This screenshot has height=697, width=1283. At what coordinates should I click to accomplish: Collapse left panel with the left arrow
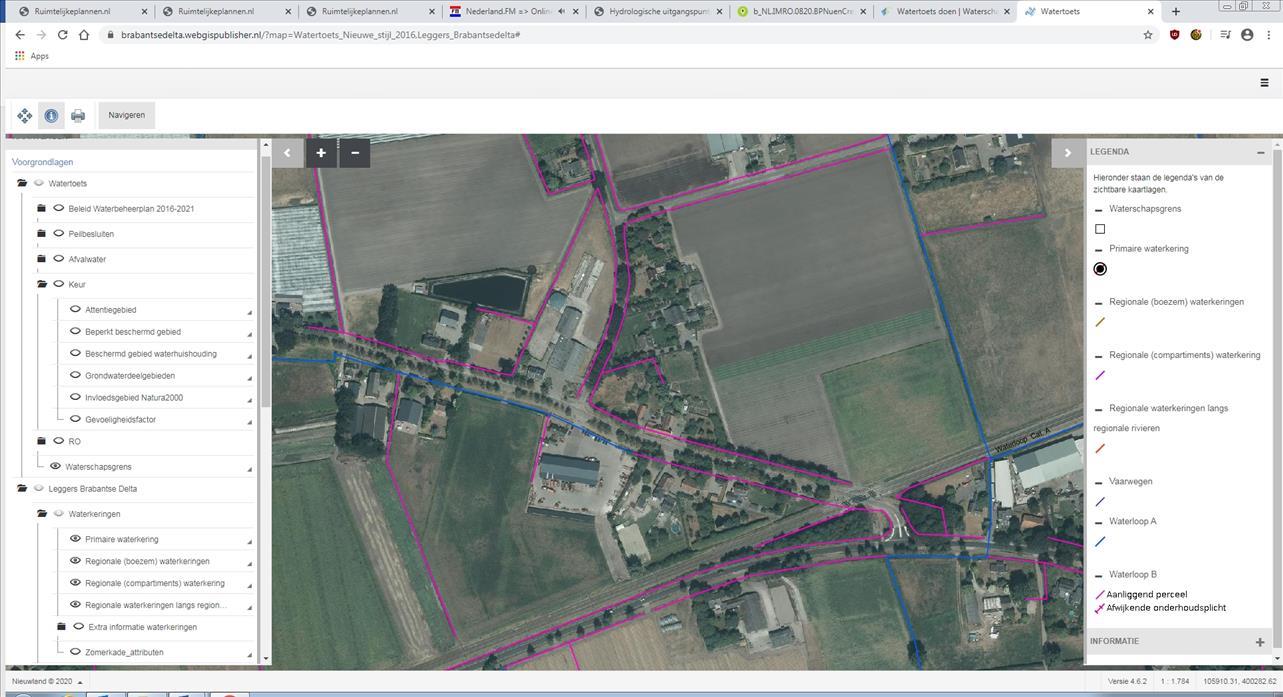pos(287,153)
